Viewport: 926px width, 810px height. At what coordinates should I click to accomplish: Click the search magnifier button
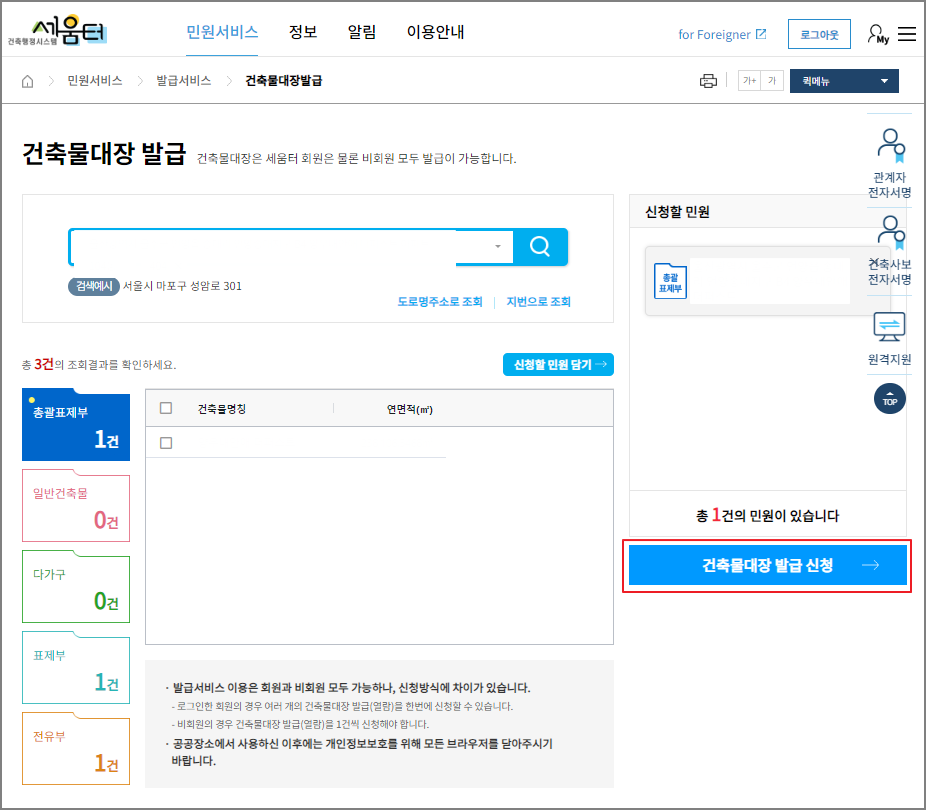pos(540,246)
